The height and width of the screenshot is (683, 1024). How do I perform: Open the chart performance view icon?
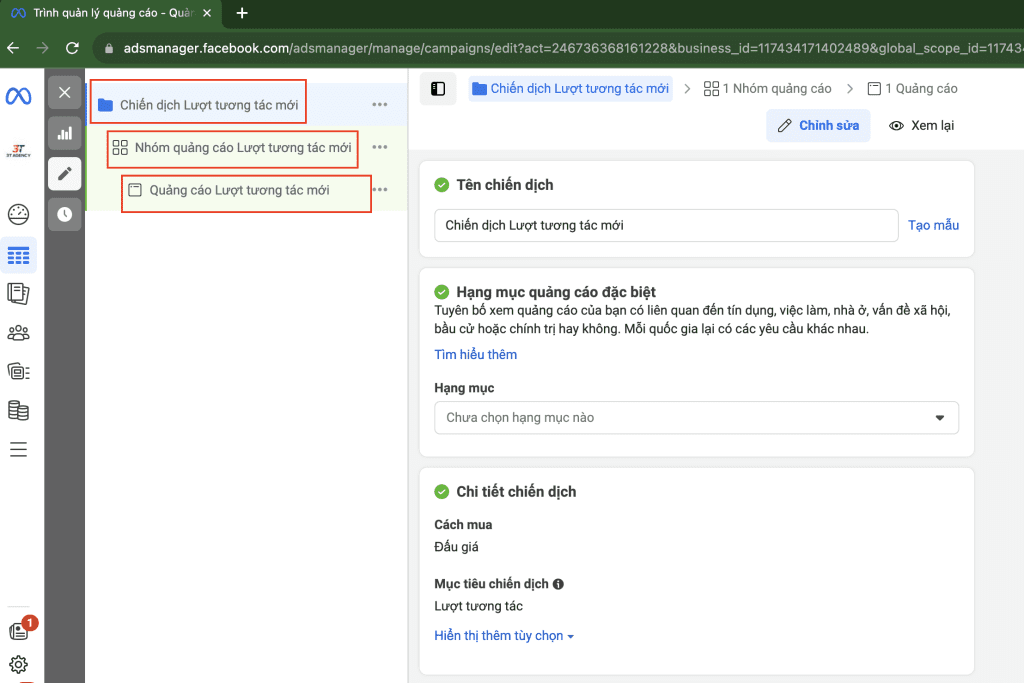[65, 134]
